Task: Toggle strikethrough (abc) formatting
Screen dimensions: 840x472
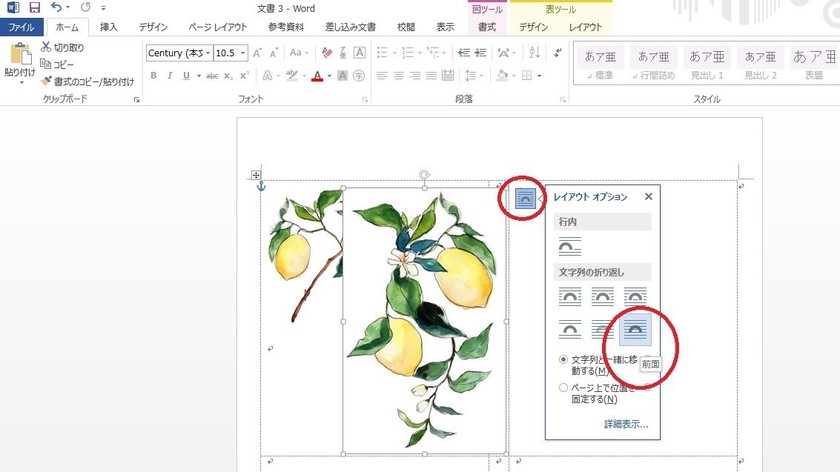Action: [x=212, y=76]
